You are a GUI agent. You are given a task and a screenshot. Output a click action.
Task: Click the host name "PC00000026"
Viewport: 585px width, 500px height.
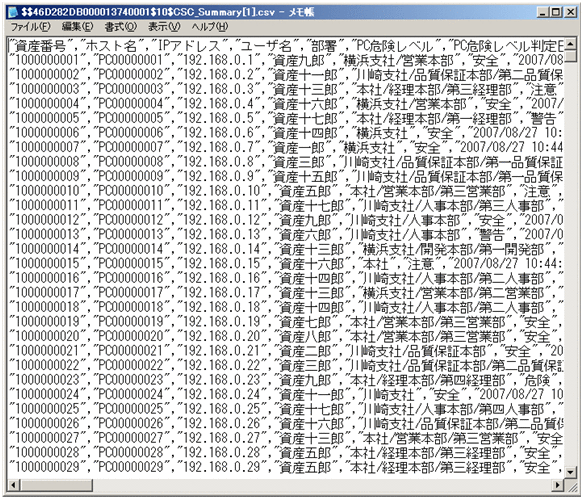pos(131,424)
